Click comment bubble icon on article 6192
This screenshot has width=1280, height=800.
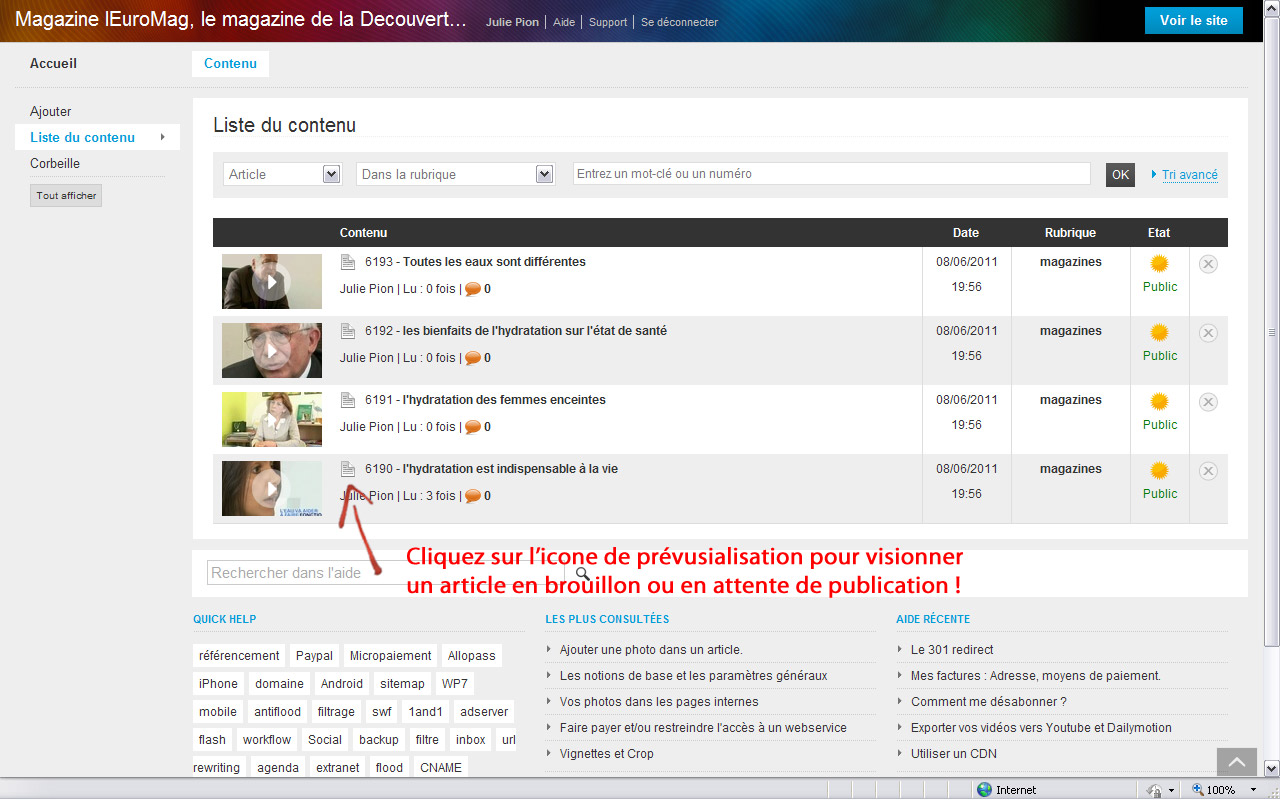click(x=473, y=358)
